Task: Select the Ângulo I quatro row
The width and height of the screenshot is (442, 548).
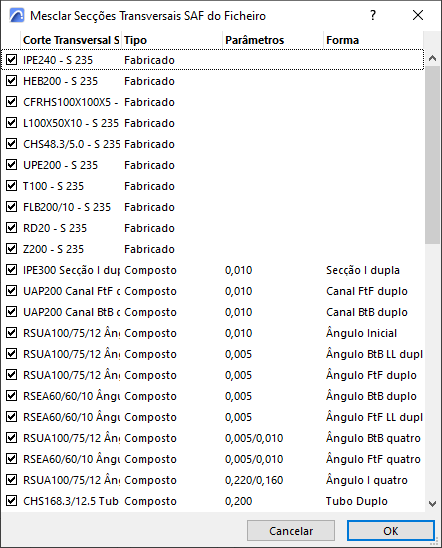Action: (x=213, y=480)
